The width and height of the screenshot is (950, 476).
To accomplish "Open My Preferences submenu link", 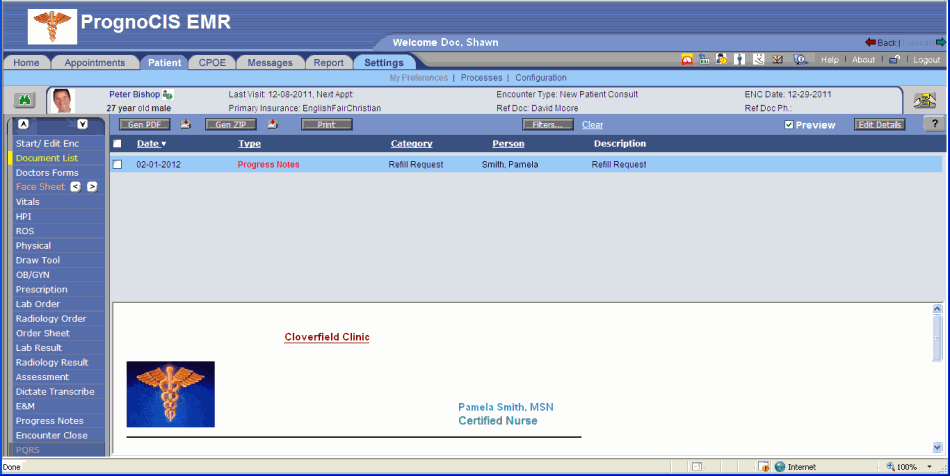I will pos(419,78).
